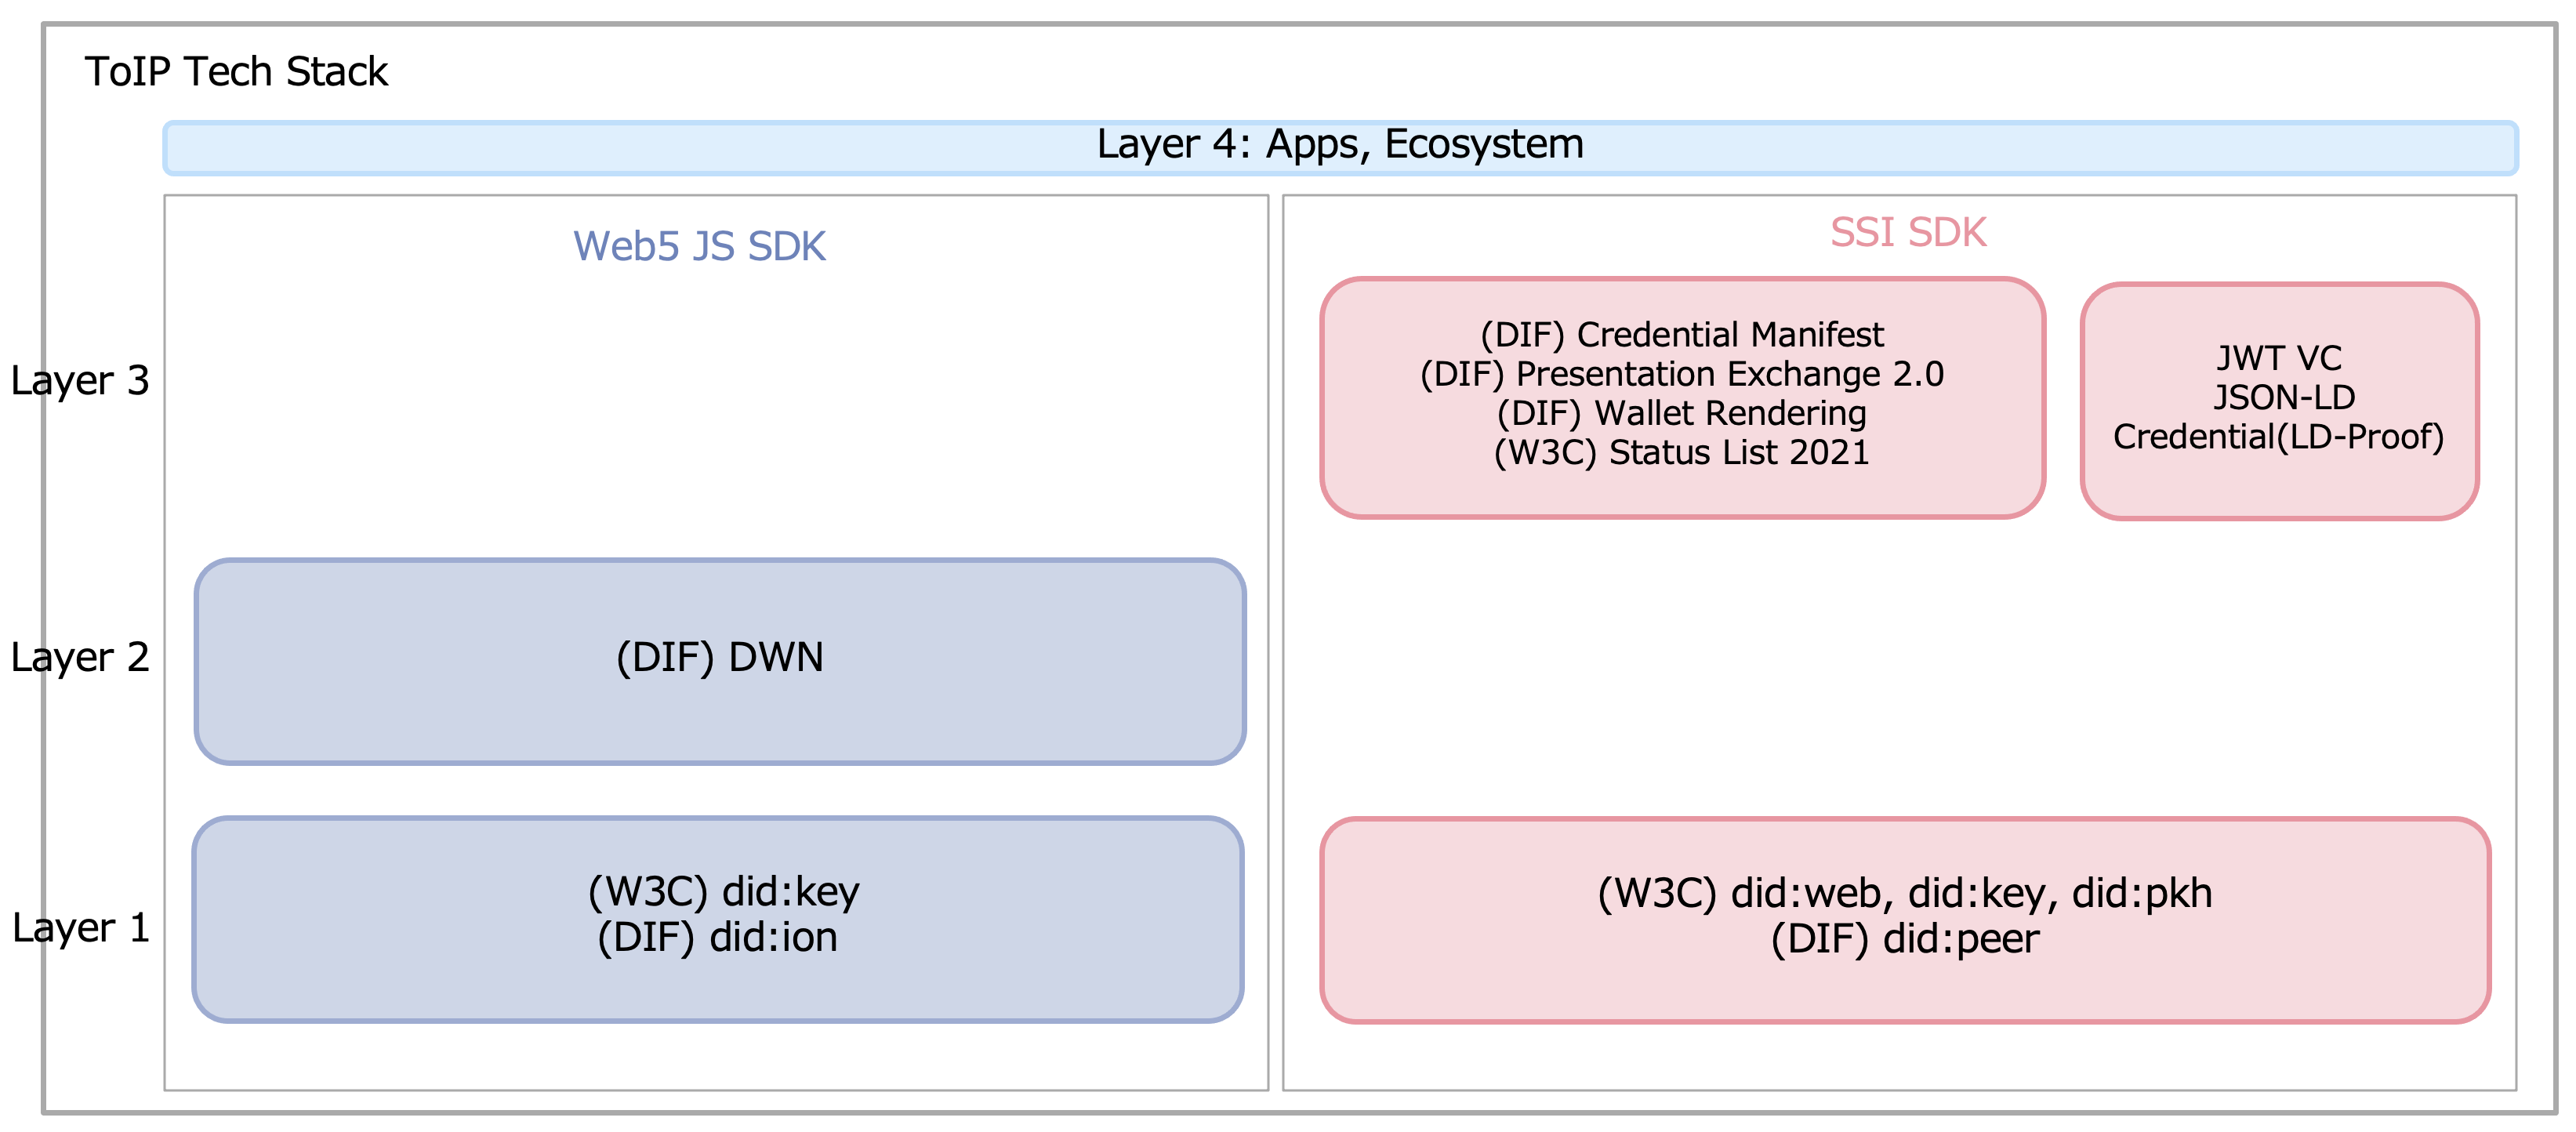This screenshot has width=2576, height=1132.
Task: Click (W3C) did:web, did:key, did:pkh line
Action: [1904, 894]
